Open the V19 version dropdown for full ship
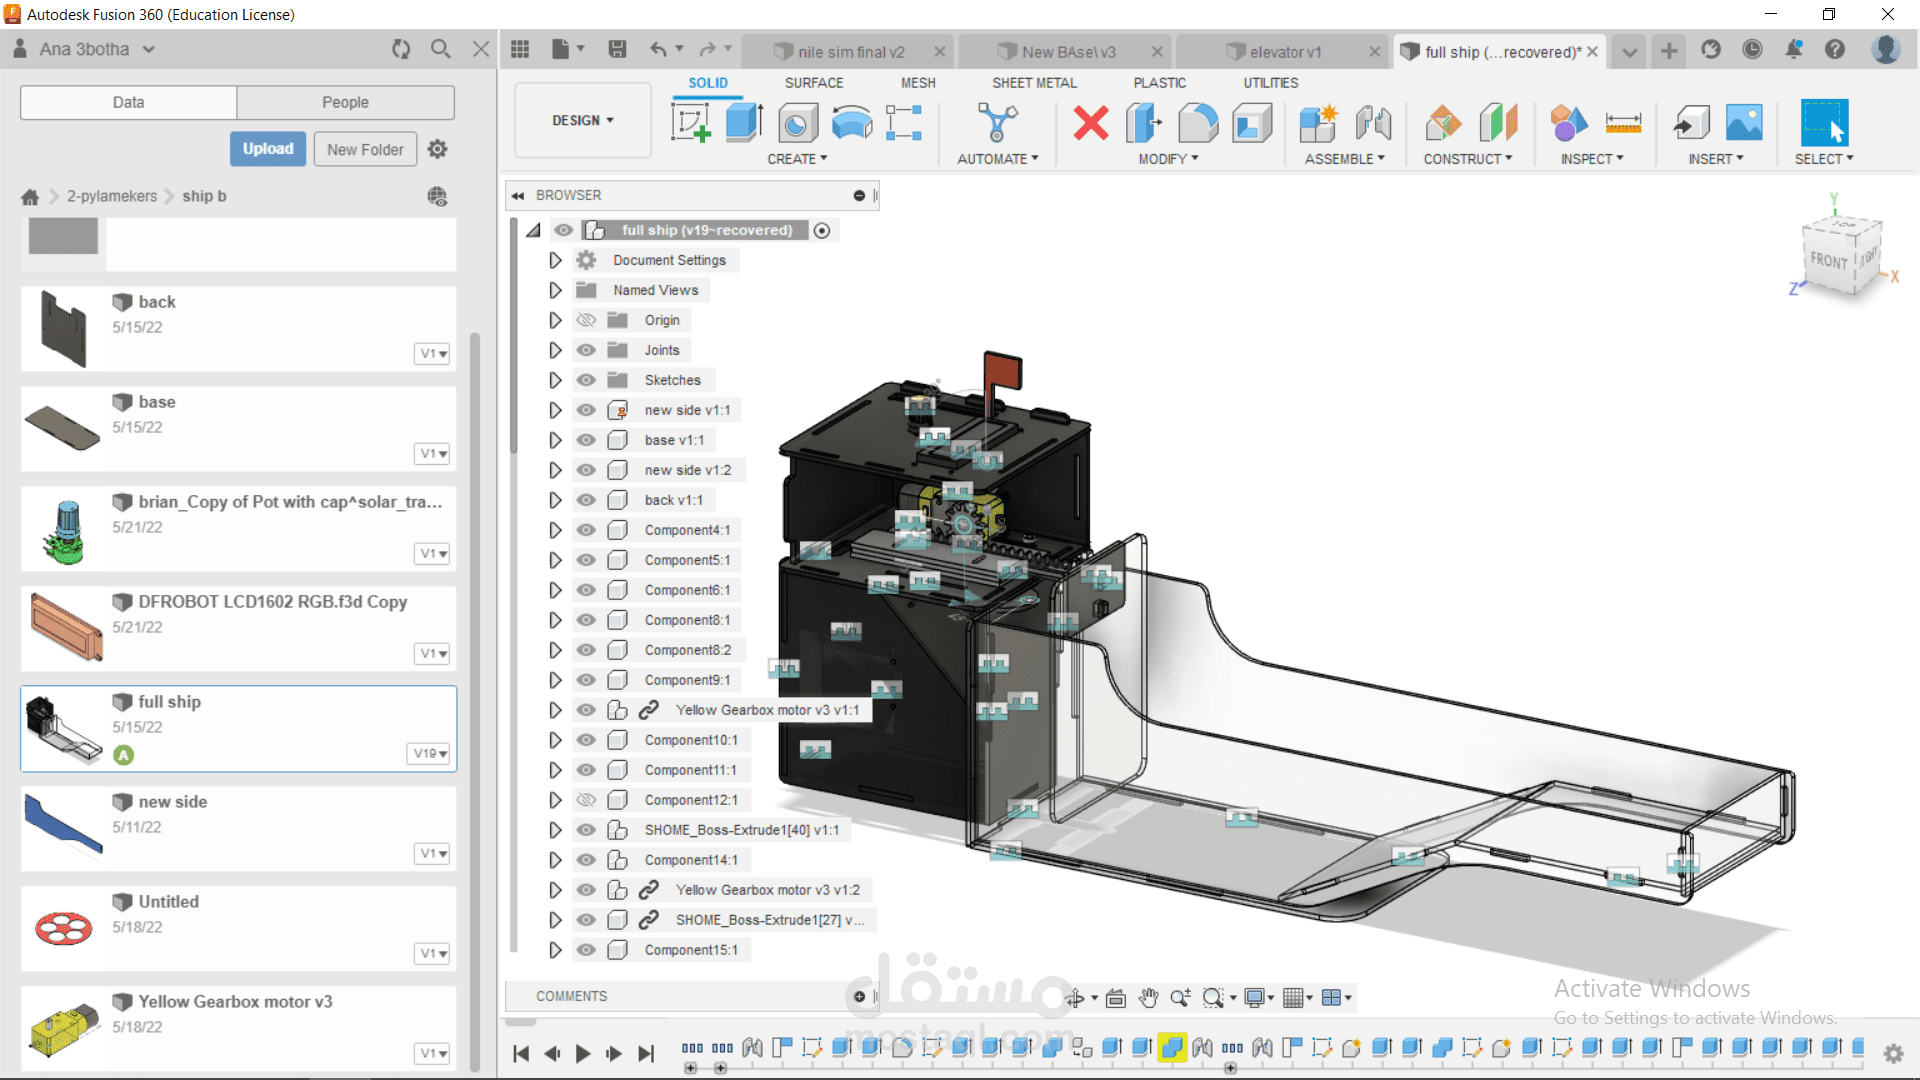The image size is (1920, 1080). [x=431, y=753]
